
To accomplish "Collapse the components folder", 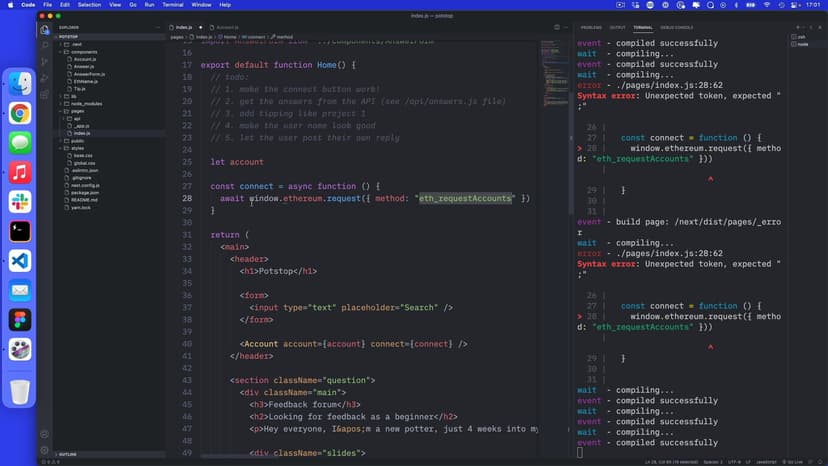I will [x=83, y=51].
